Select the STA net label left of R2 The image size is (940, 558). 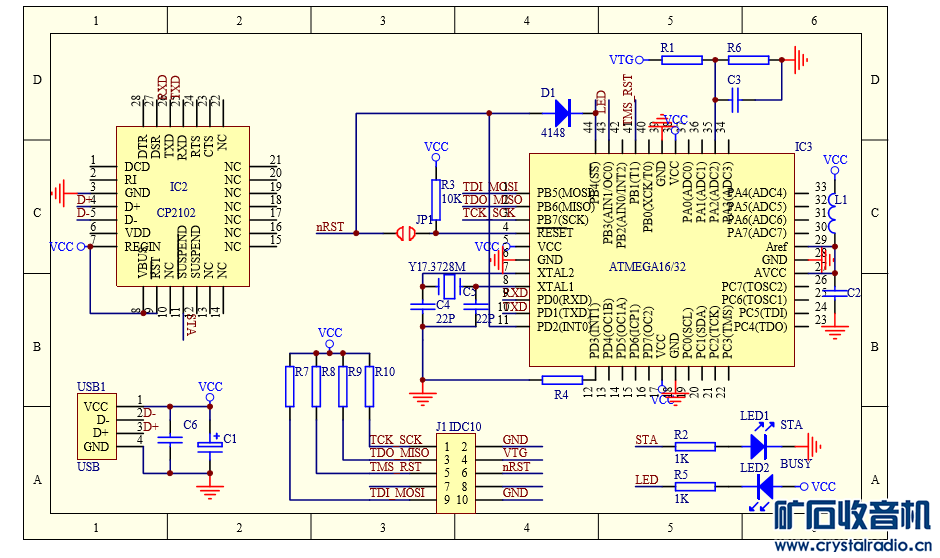[646, 439]
